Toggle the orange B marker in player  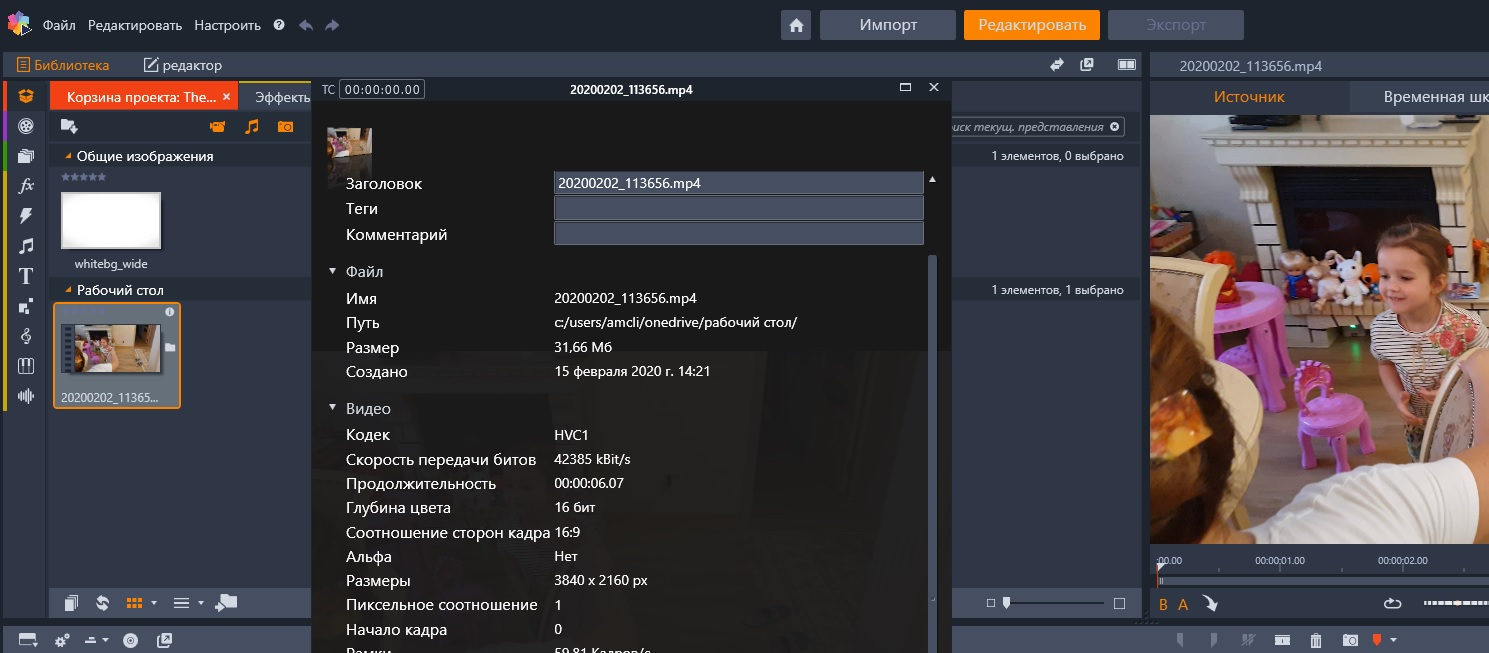(1163, 604)
